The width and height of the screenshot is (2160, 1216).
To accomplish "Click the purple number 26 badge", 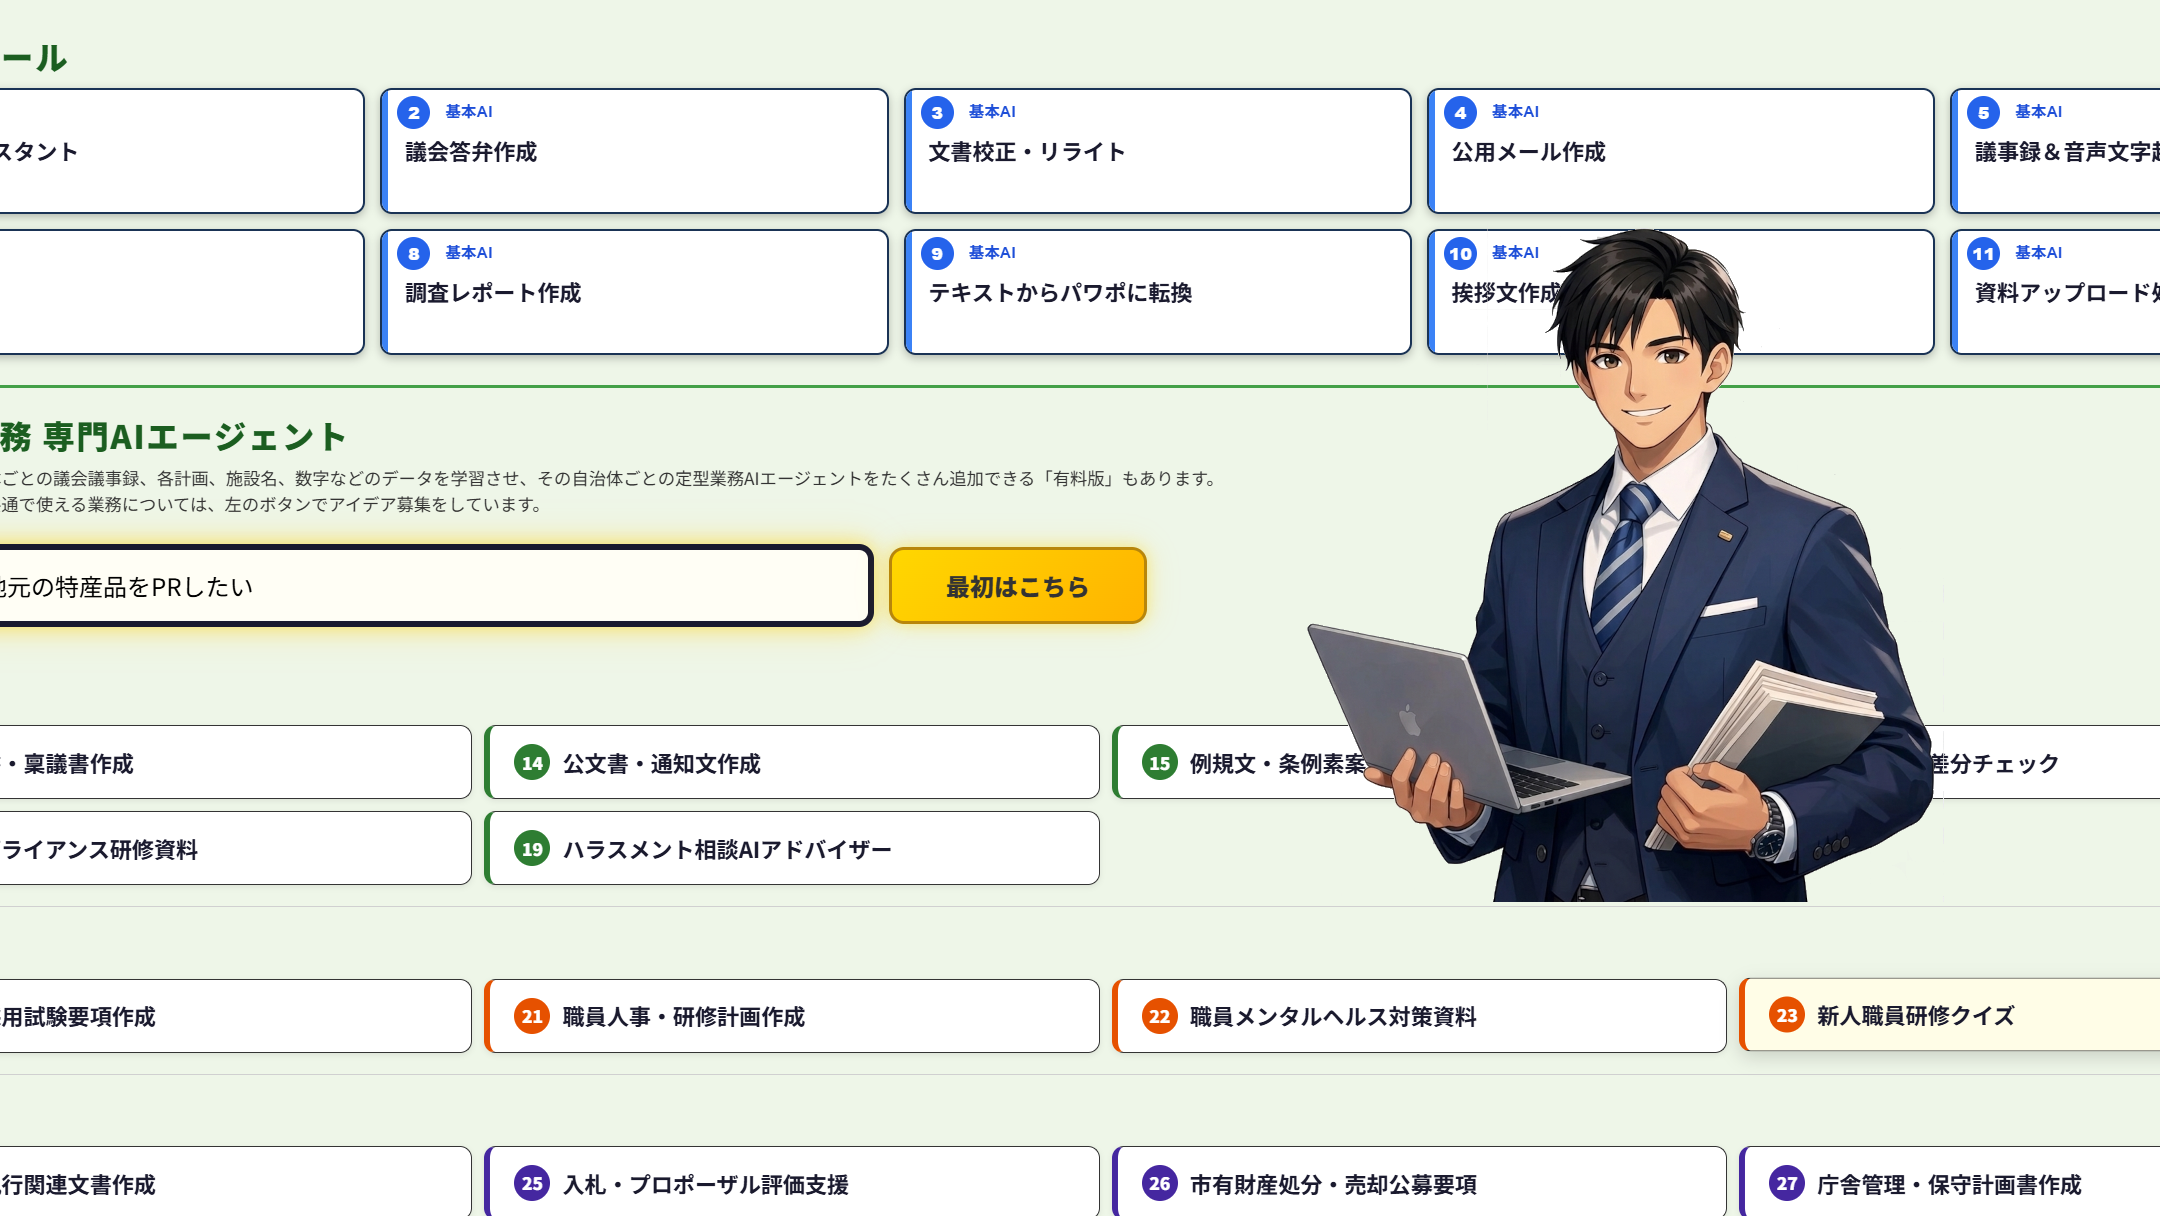I will tap(1159, 1183).
